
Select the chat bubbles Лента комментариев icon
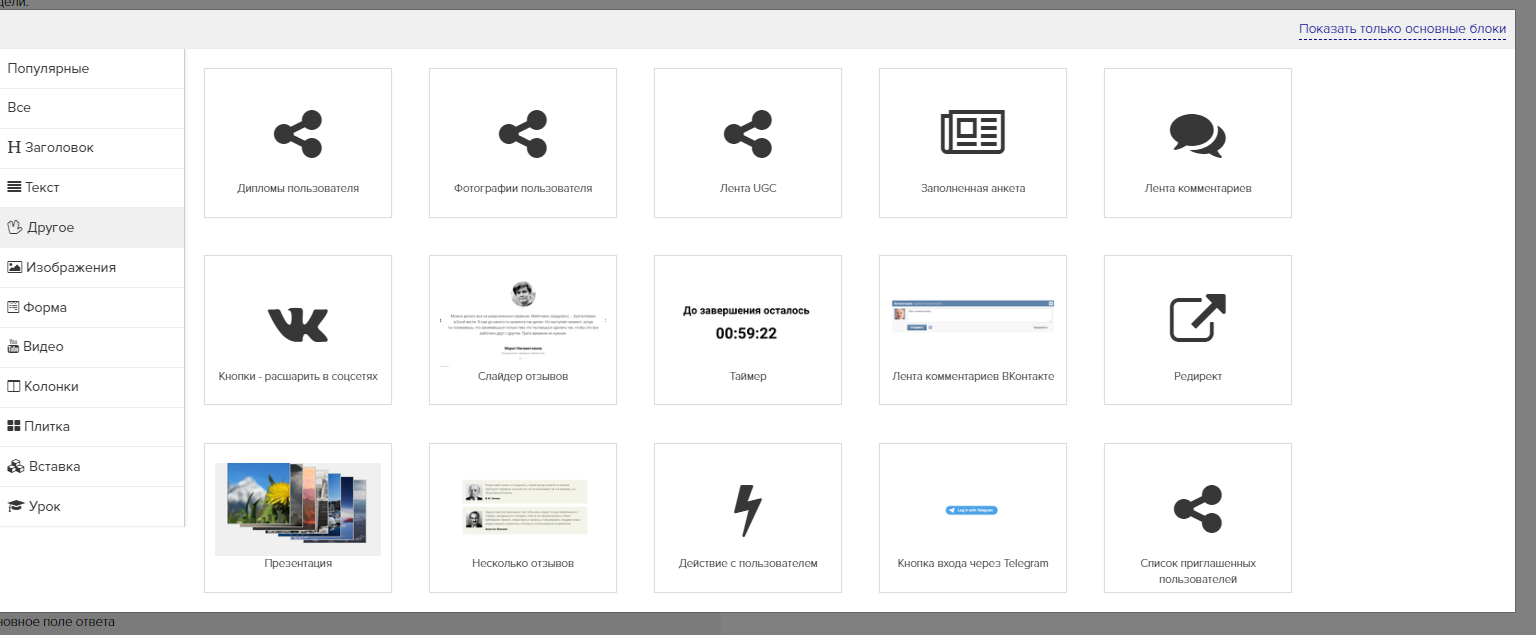click(1197, 134)
